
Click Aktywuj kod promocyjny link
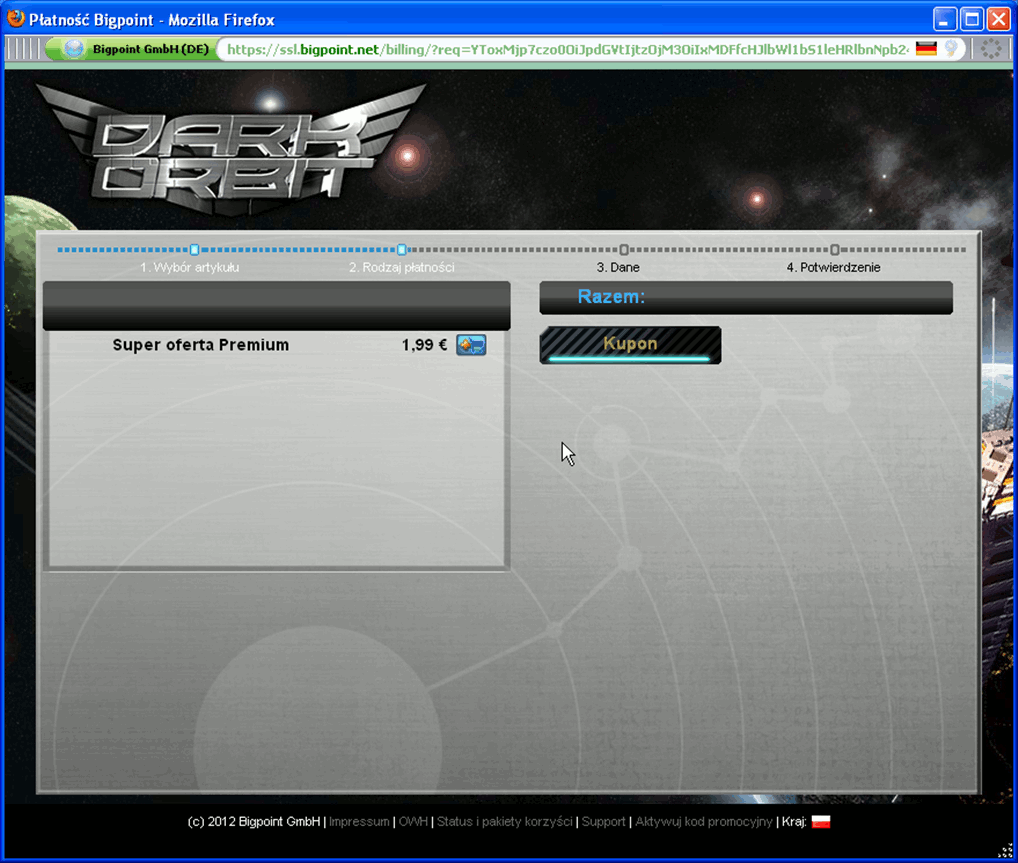[x=704, y=821]
